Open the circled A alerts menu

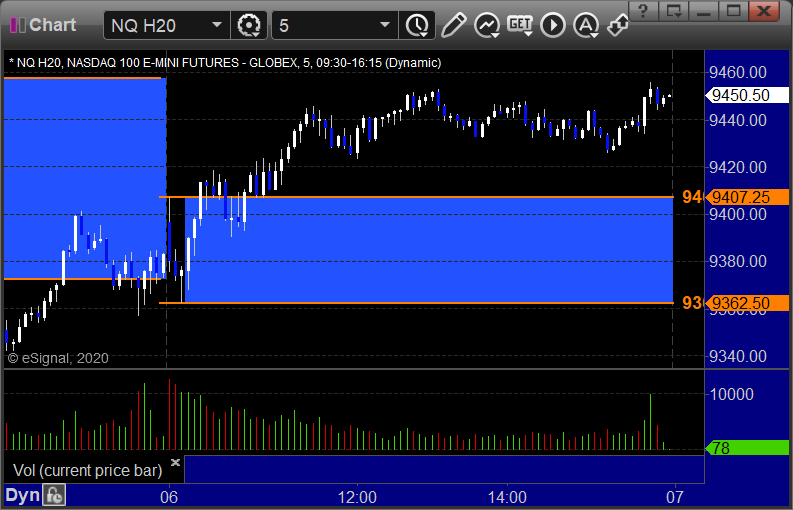pos(586,25)
